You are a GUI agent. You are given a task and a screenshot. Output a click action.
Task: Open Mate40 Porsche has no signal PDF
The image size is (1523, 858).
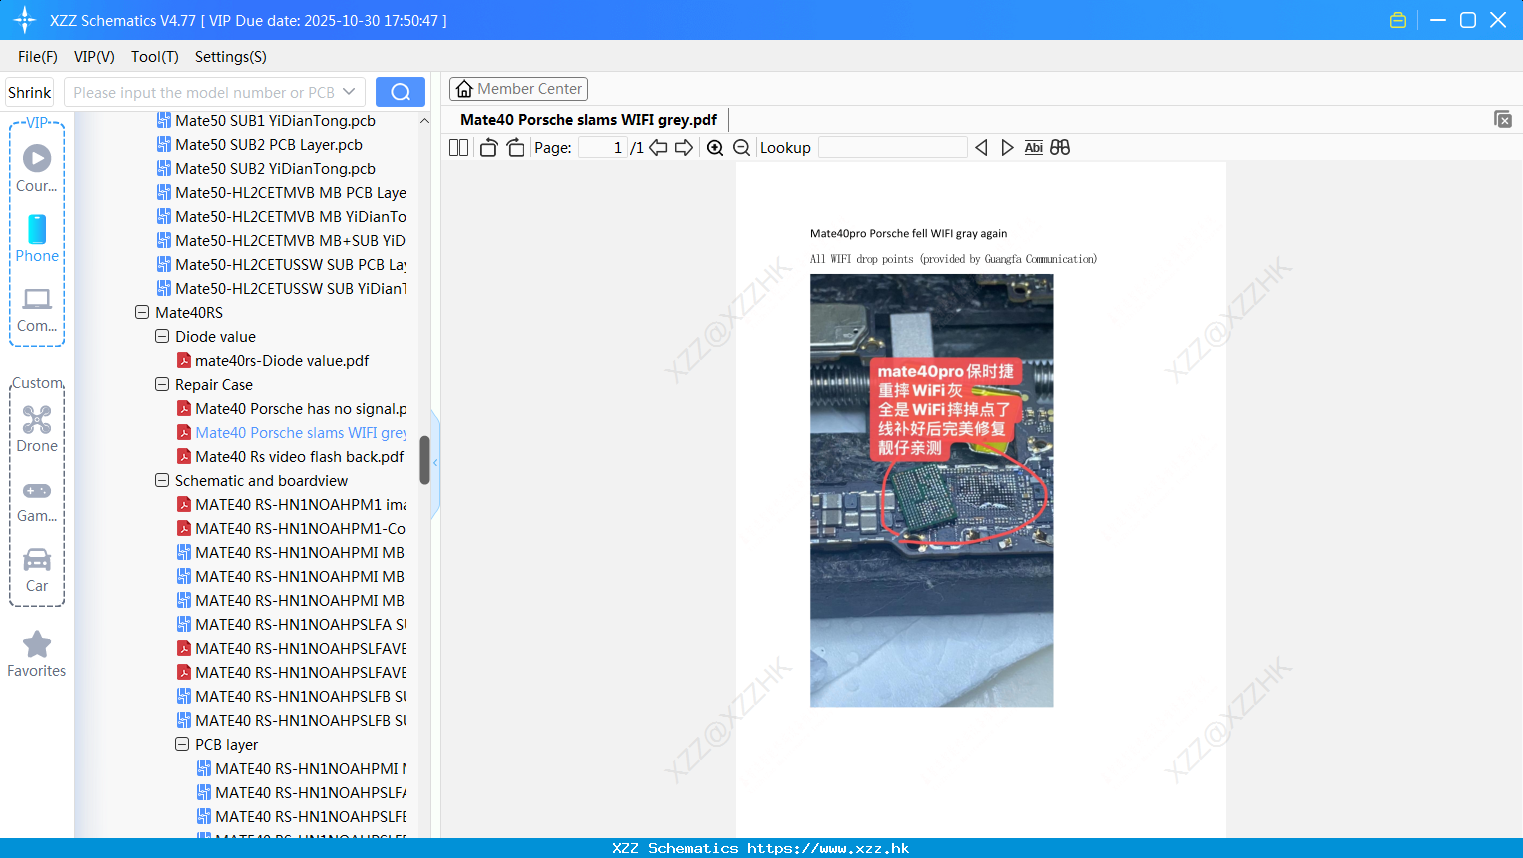coord(292,408)
